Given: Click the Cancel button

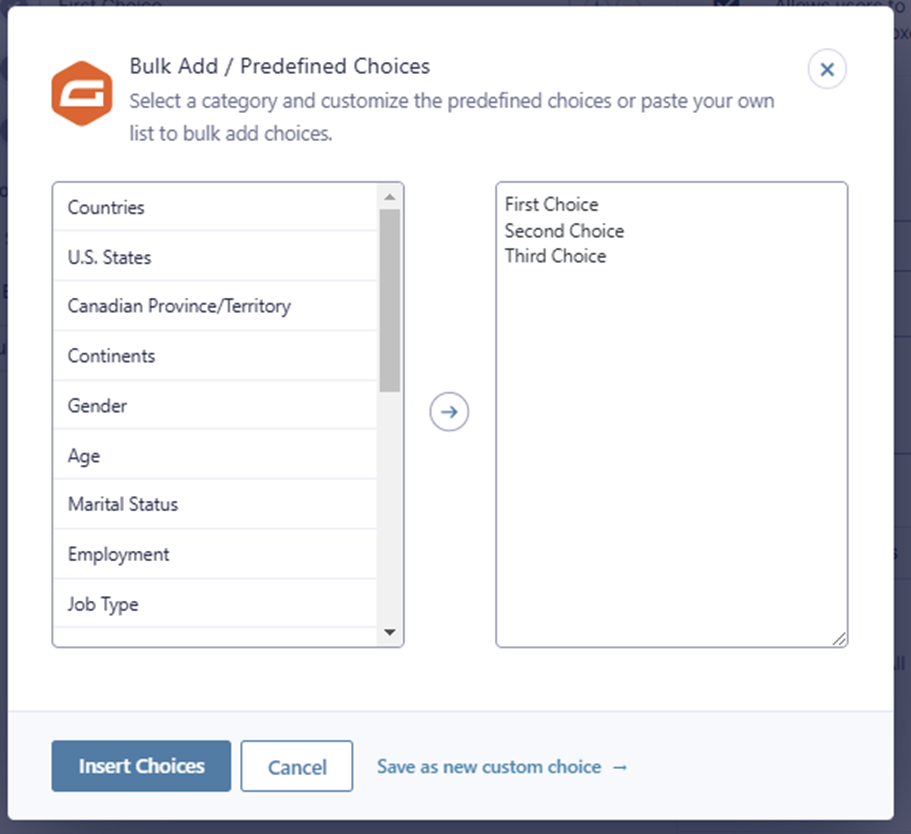Looking at the screenshot, I should tap(297, 767).
